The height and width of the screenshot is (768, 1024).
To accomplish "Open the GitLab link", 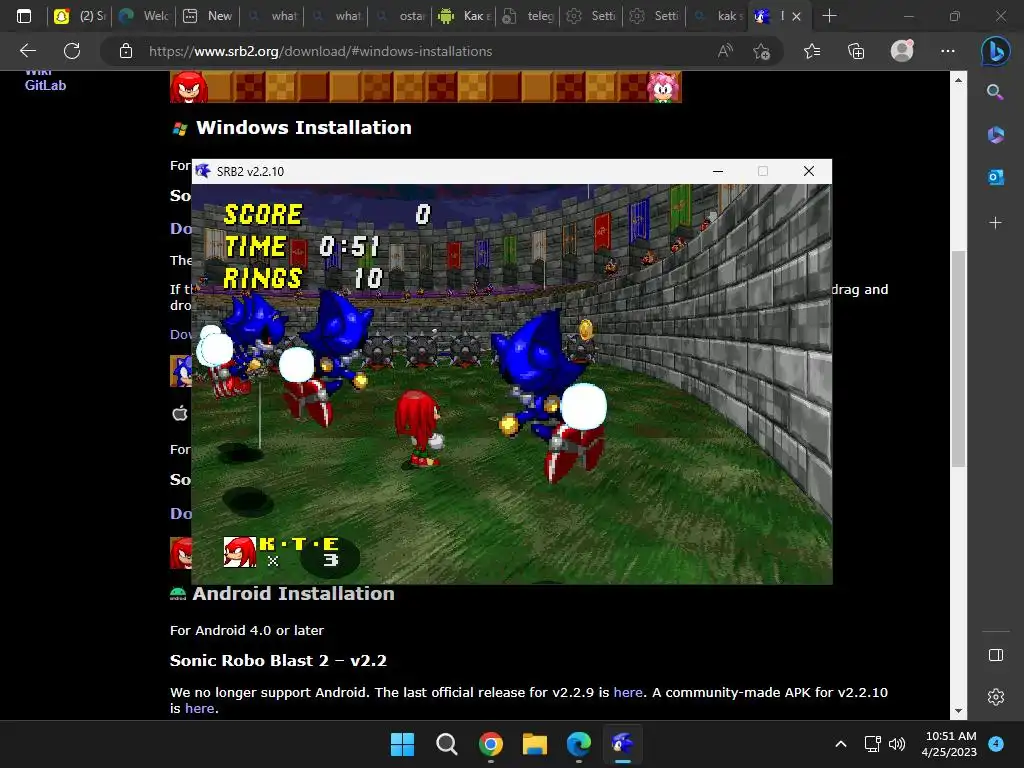I will (45, 85).
